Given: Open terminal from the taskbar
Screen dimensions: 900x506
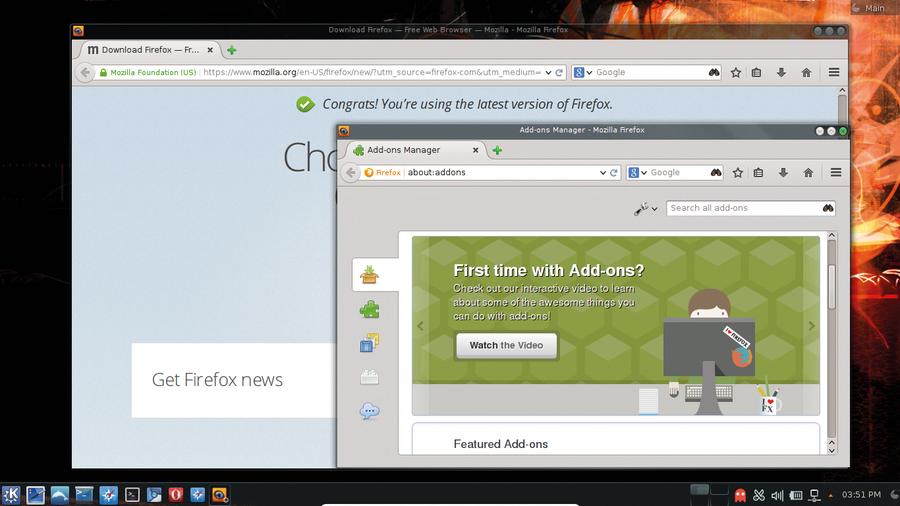Looking at the screenshot, I should click(132, 495).
